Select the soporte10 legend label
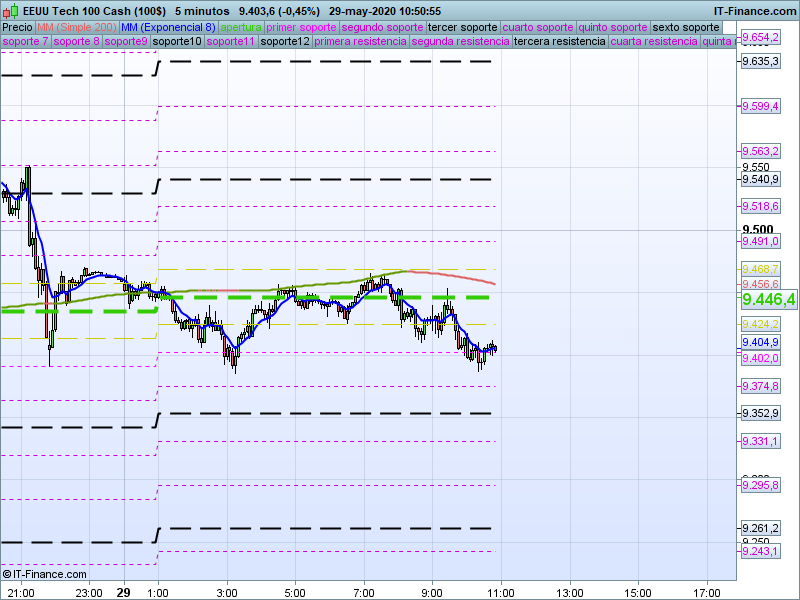 coord(179,42)
